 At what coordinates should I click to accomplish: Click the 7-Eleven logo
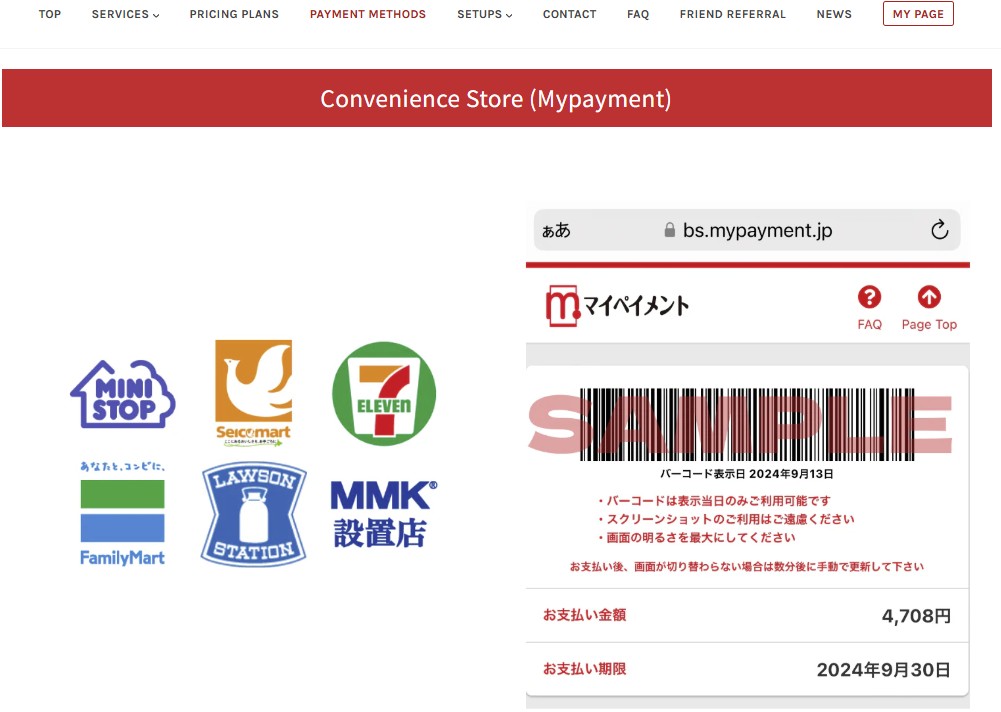384,393
